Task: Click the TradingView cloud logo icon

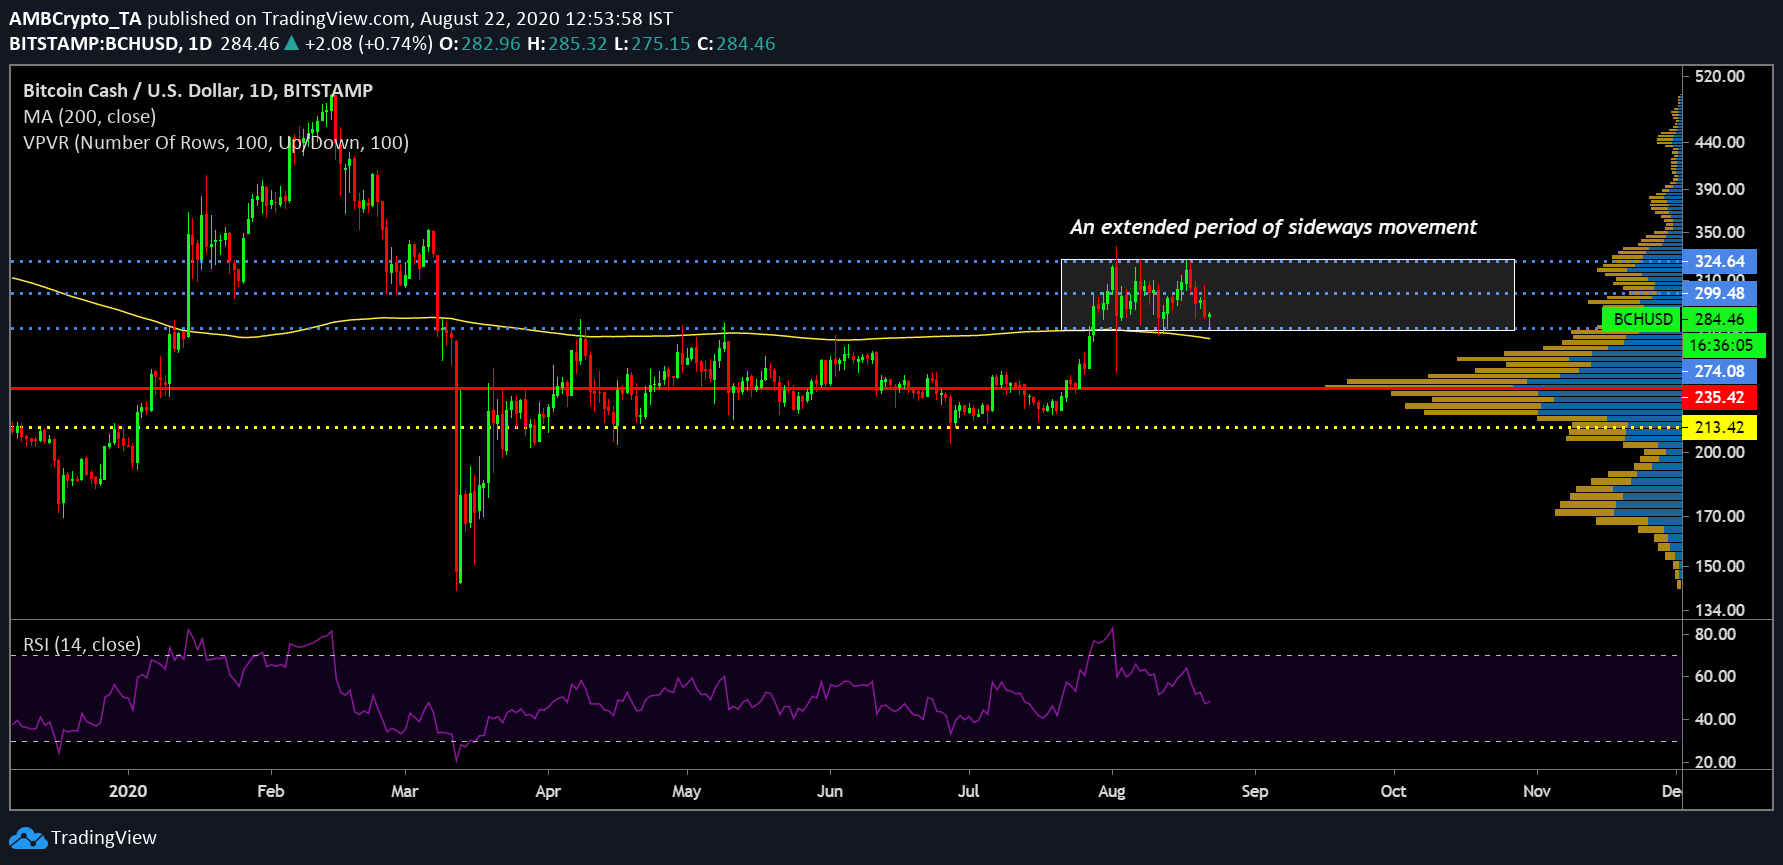Action: tap(28, 838)
